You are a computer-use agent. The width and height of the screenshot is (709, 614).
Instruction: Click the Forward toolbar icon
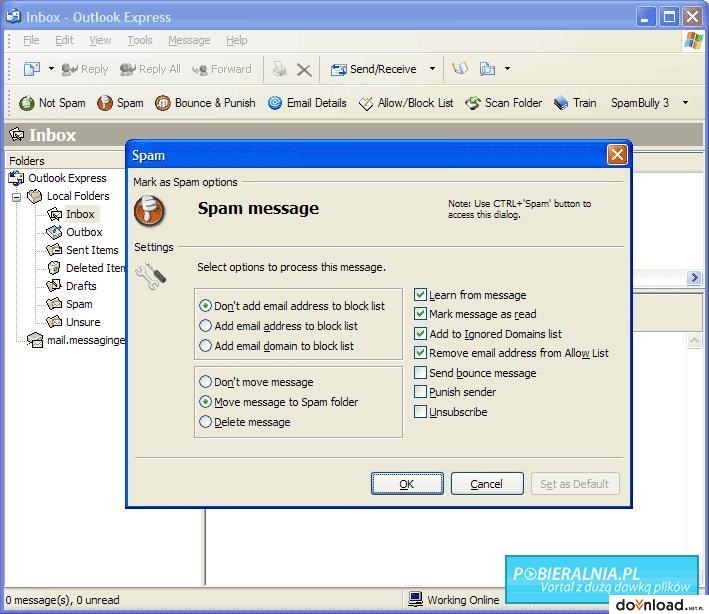click(199, 69)
